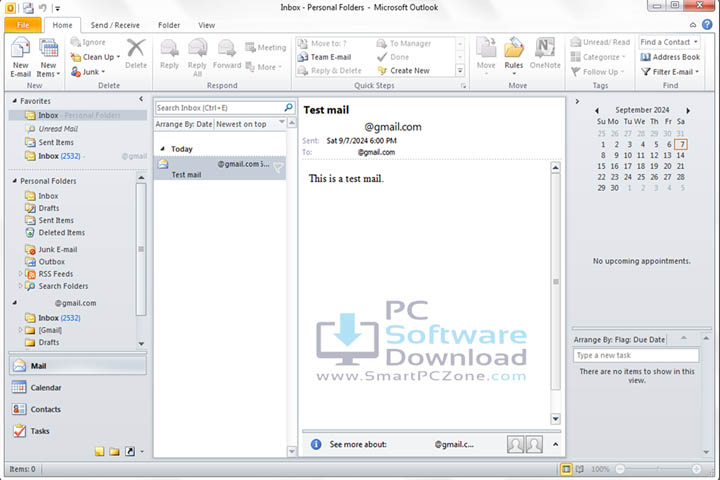Open the Clean Up dropdown
The image size is (720, 480).
(x=95, y=57)
